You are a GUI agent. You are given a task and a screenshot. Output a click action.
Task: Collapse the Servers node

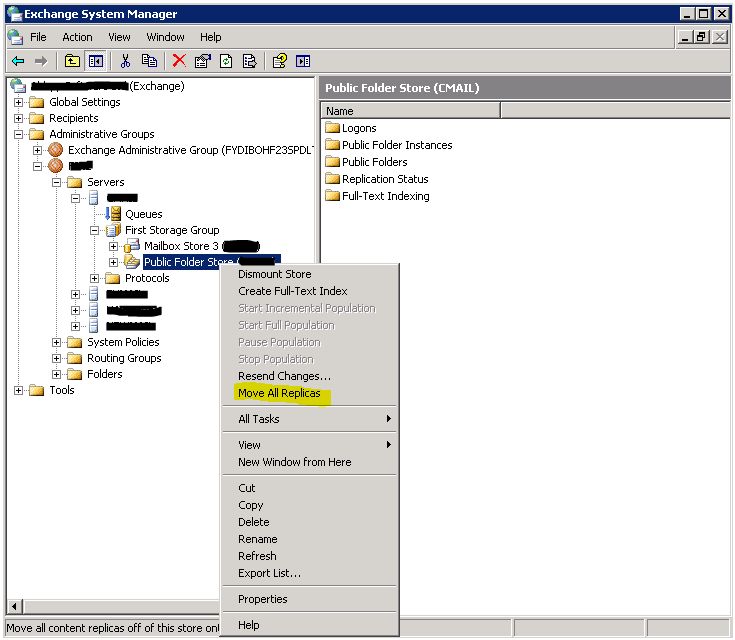point(56,182)
